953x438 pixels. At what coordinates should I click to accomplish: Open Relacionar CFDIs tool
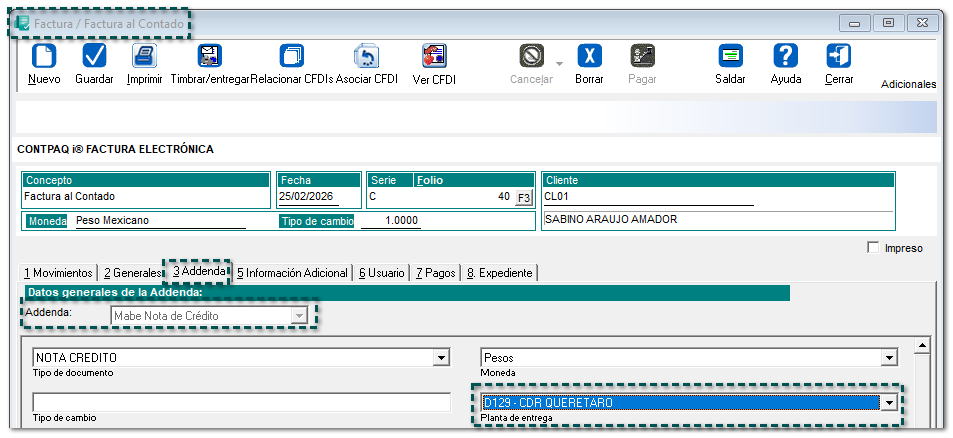(x=291, y=56)
